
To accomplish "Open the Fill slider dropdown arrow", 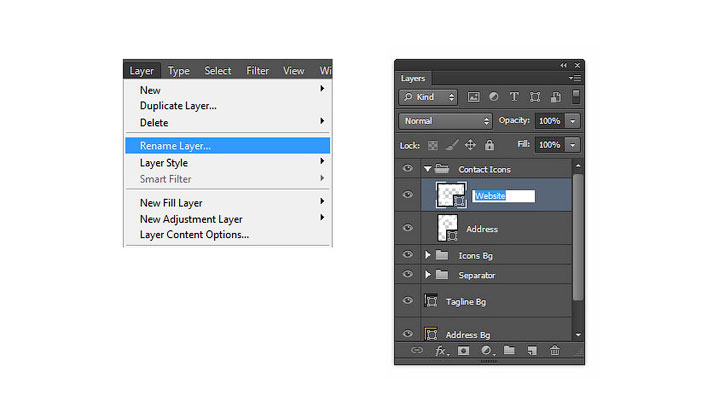I will [572, 145].
